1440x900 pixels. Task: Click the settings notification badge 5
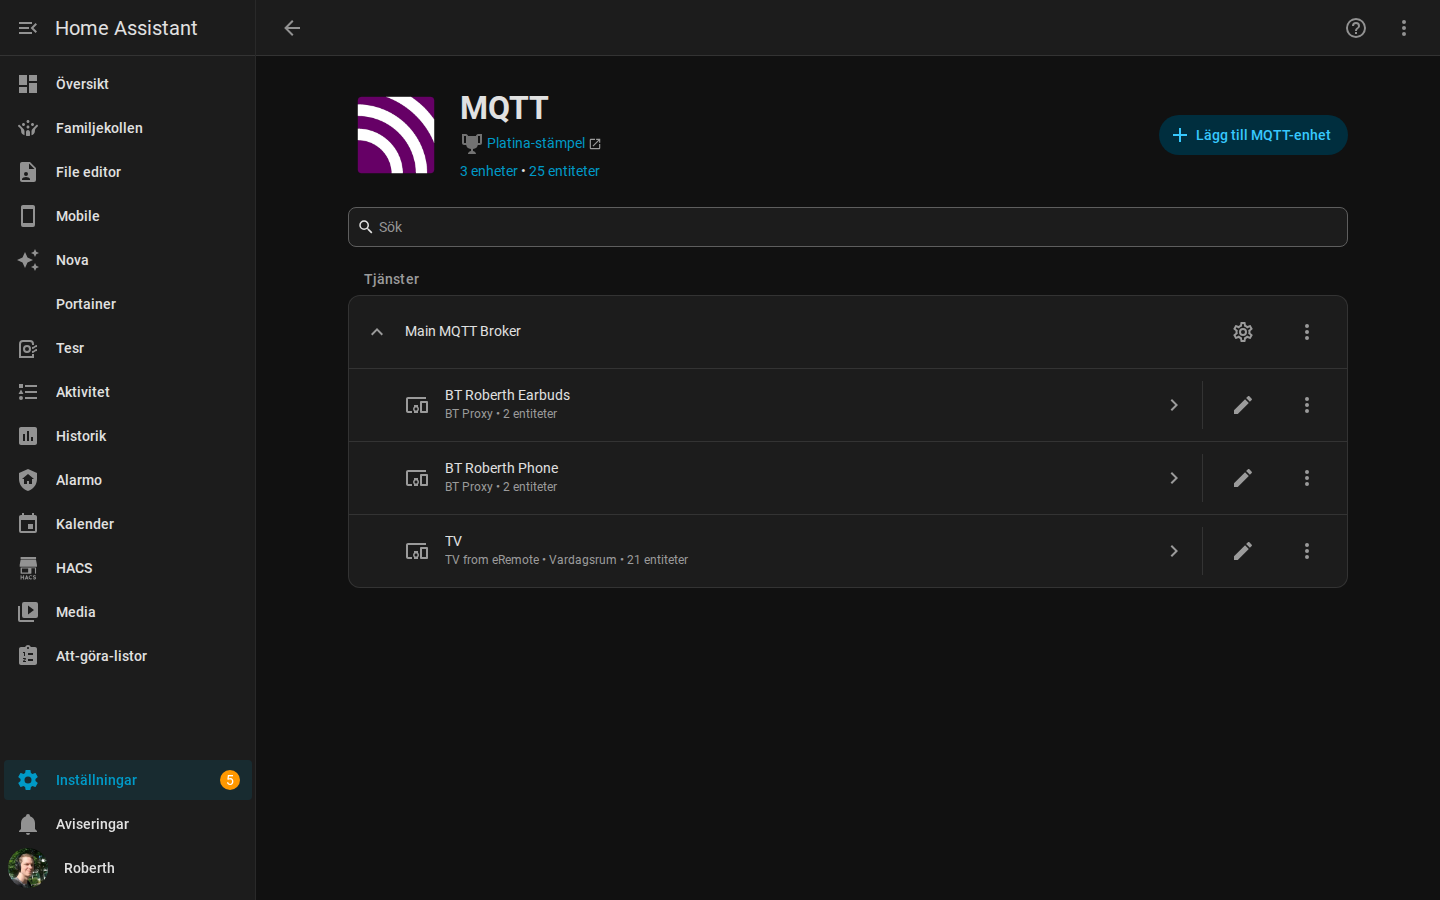tap(230, 780)
